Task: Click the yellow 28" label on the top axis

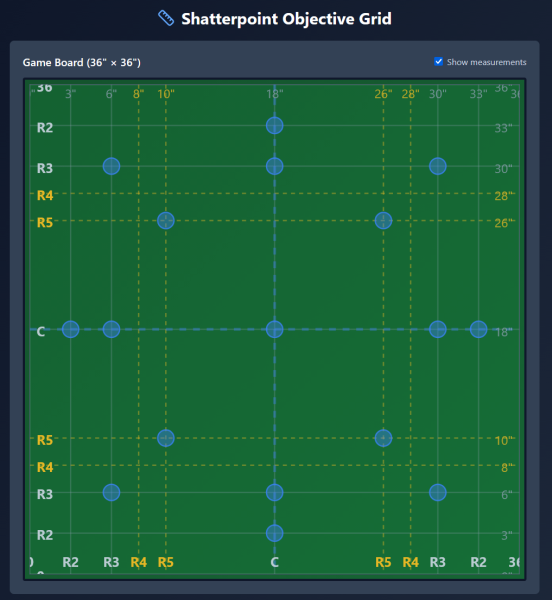Action: [x=410, y=94]
